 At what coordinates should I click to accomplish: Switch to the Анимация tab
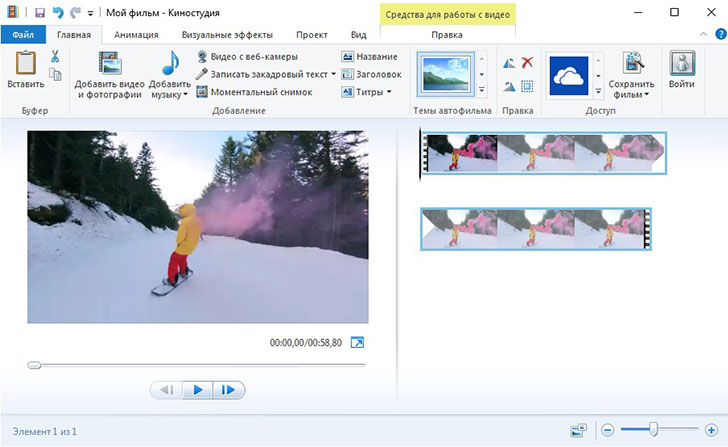click(x=136, y=34)
